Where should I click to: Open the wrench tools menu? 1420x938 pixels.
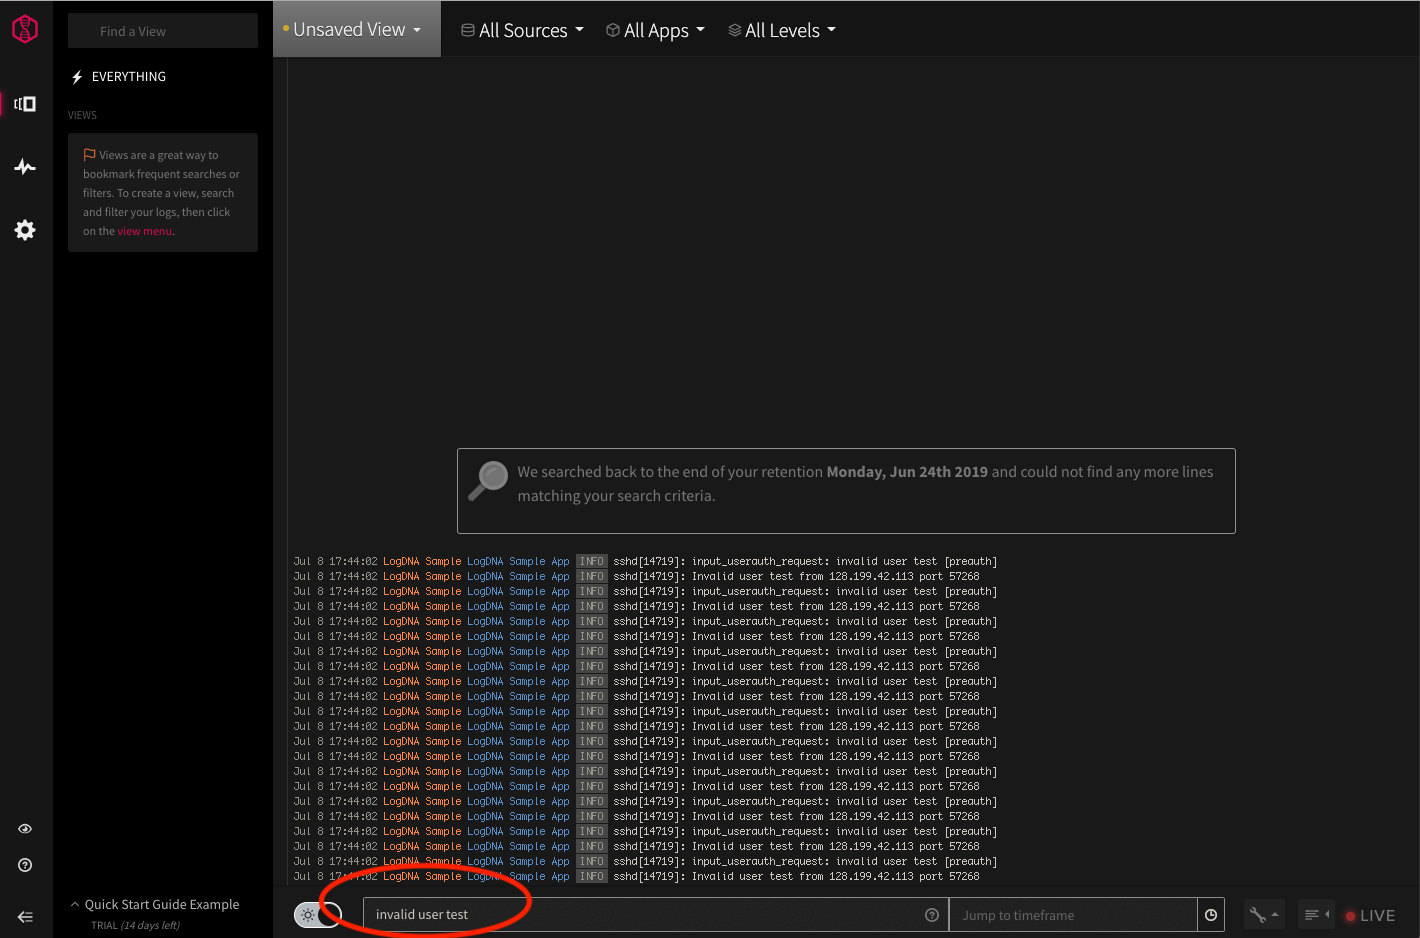pyautogui.click(x=1264, y=915)
